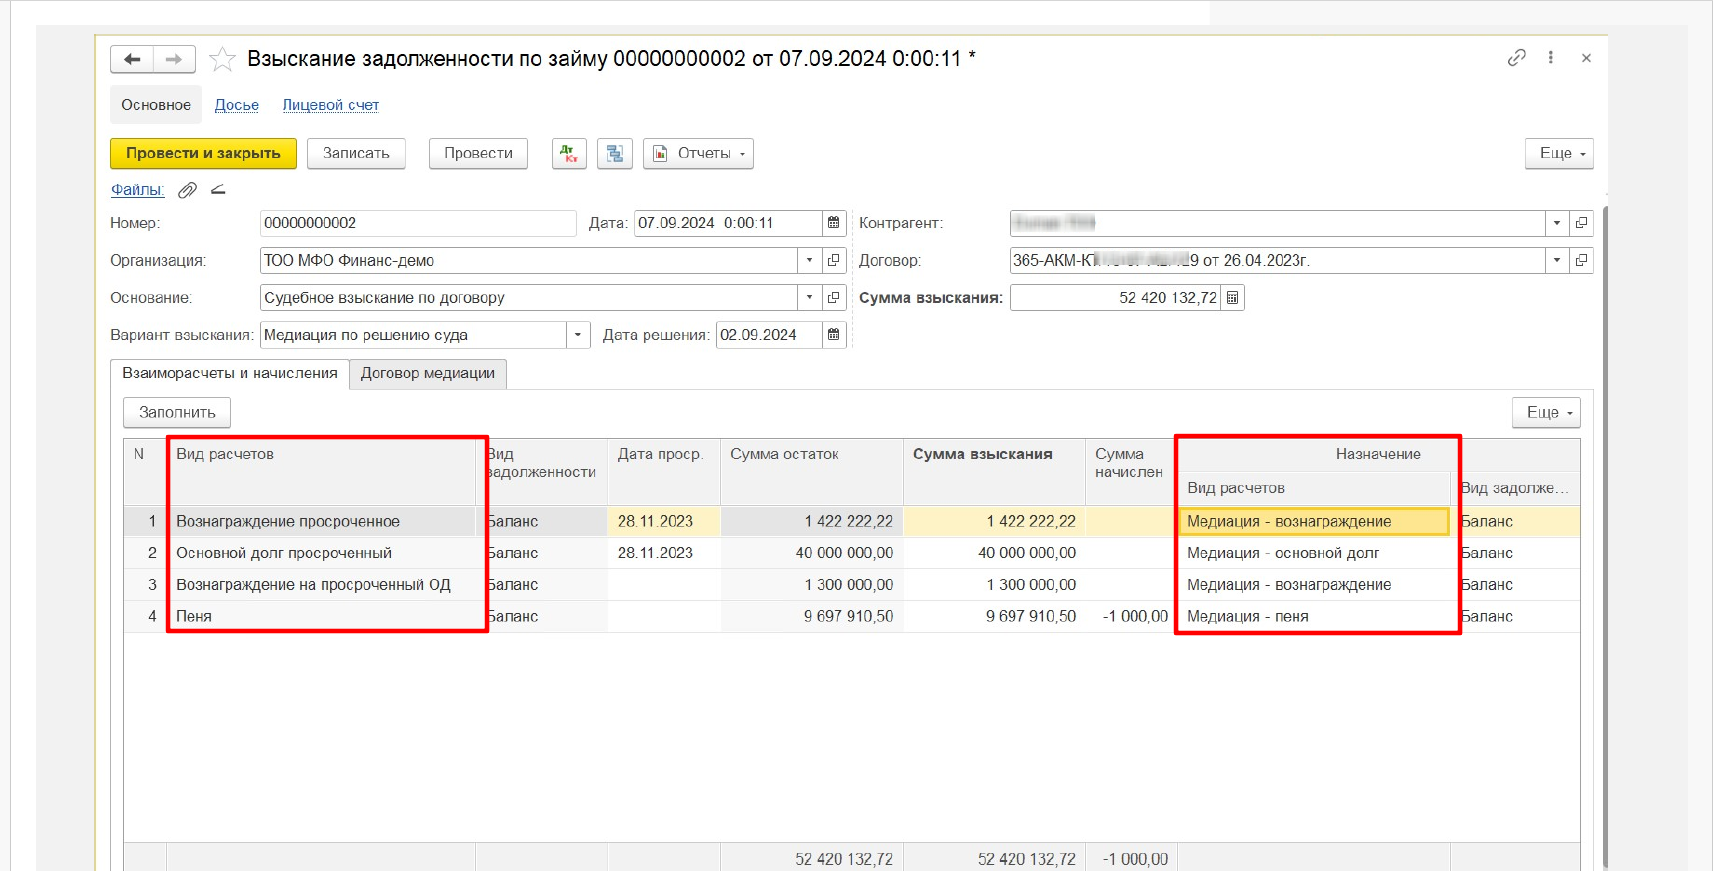Close the document with the X button
This screenshot has height=871, width=1713.
1586,58
